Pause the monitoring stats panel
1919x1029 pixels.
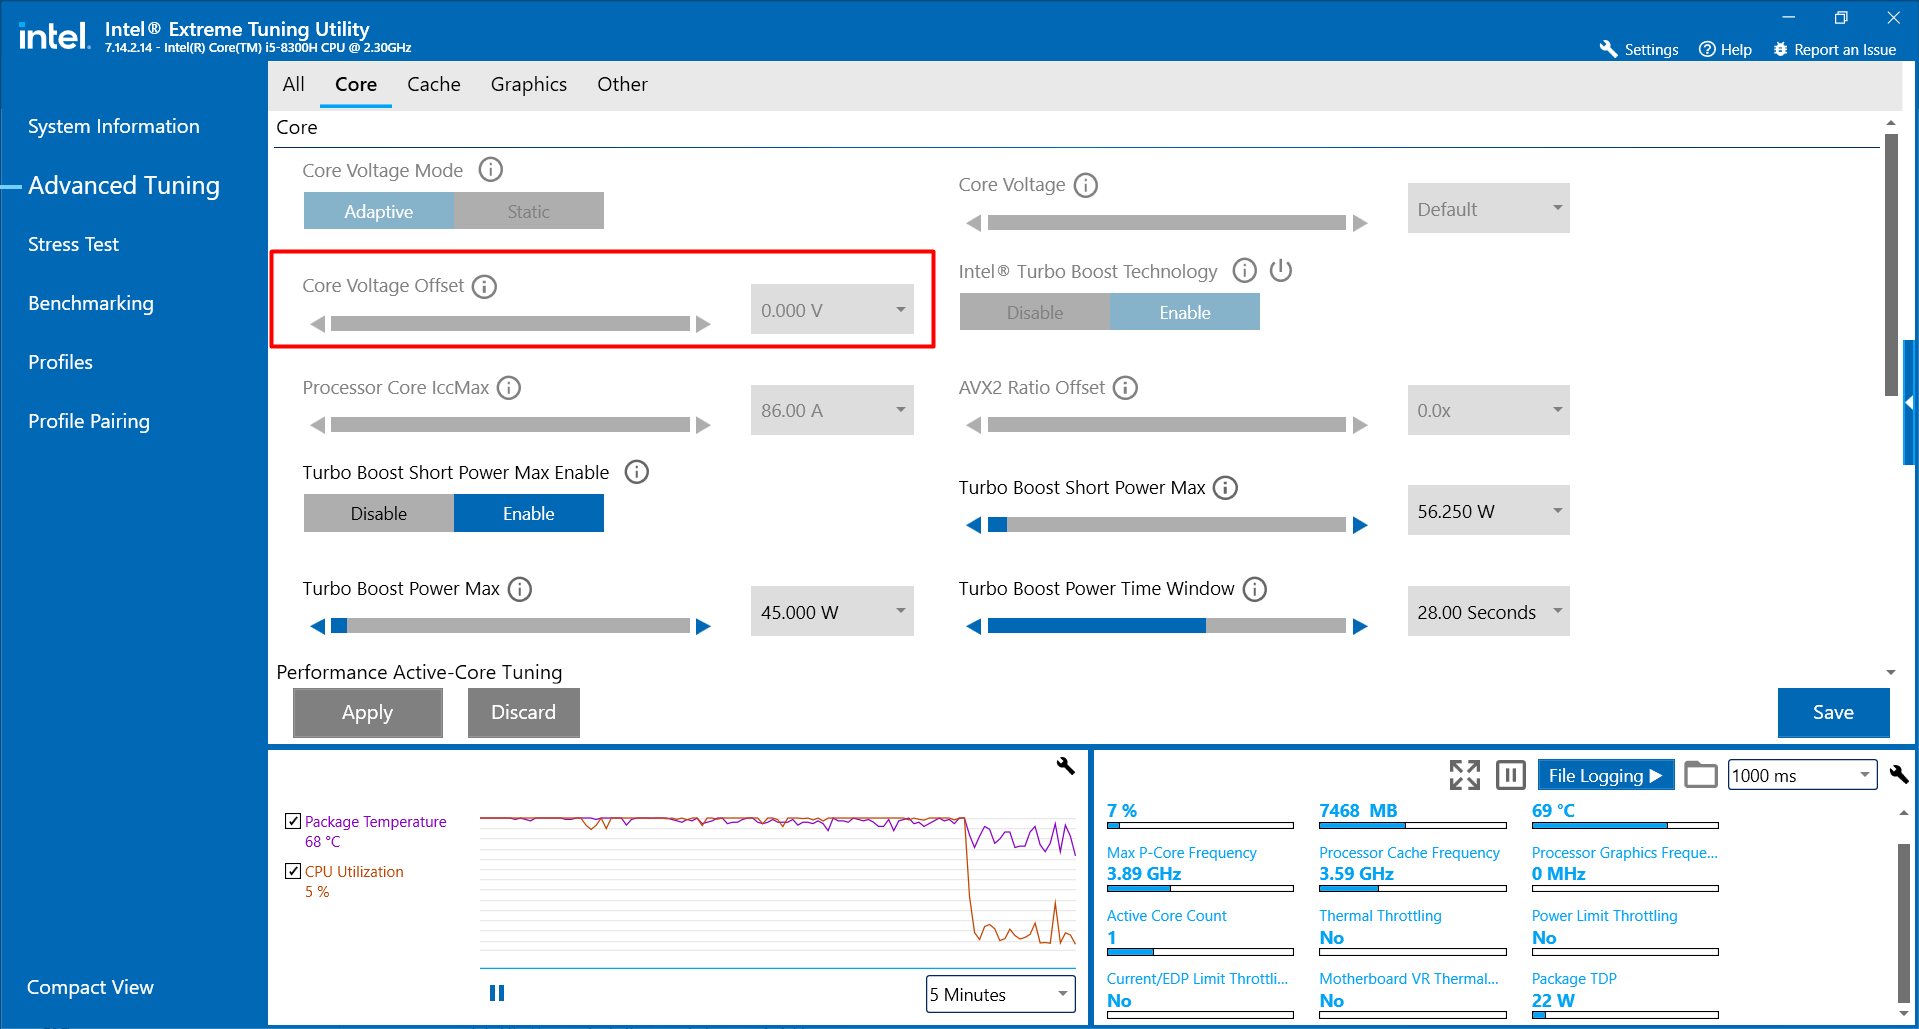(1511, 775)
